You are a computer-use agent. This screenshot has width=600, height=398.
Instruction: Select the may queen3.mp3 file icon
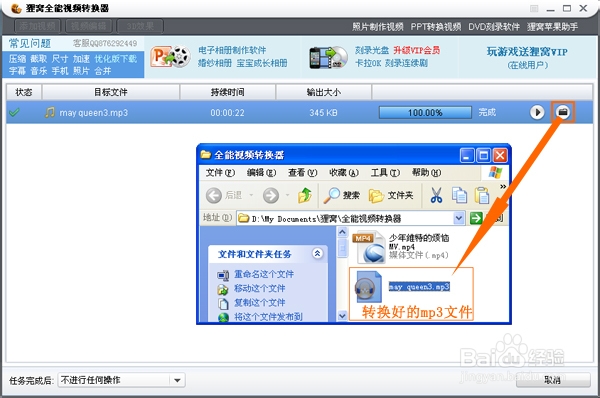coord(368,287)
